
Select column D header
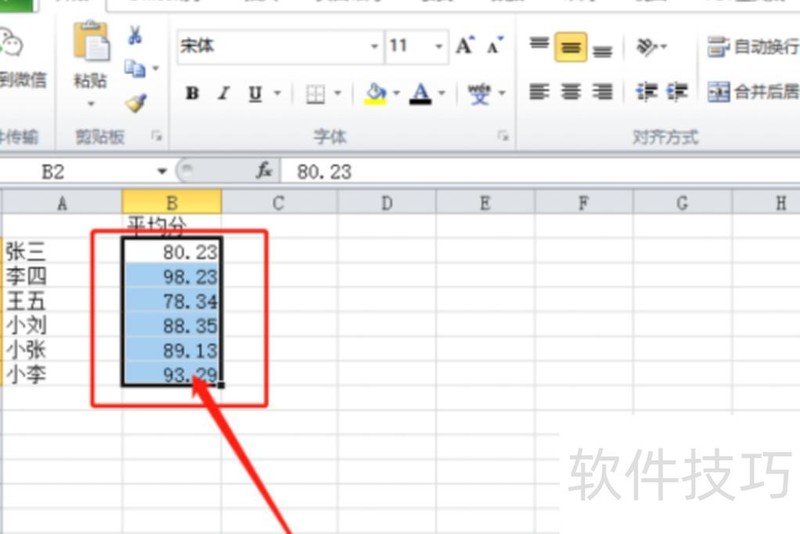(x=387, y=203)
